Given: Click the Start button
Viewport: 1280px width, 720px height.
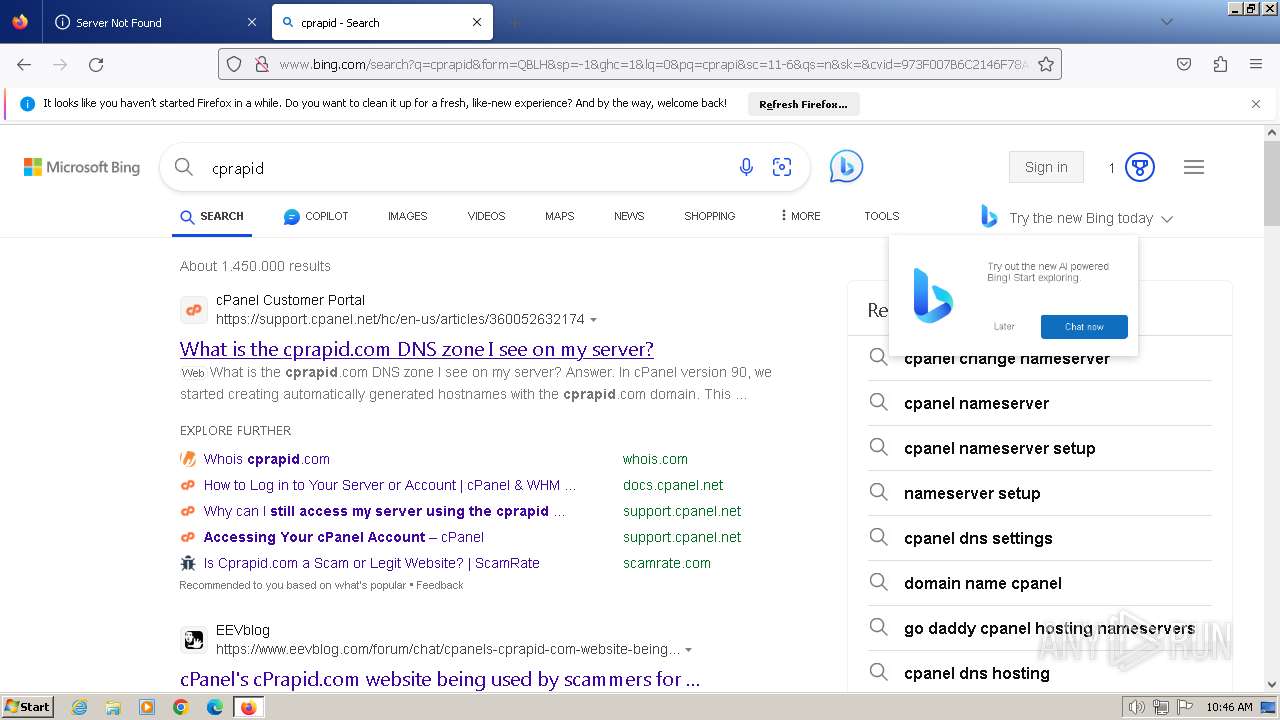Looking at the screenshot, I should (x=28, y=707).
